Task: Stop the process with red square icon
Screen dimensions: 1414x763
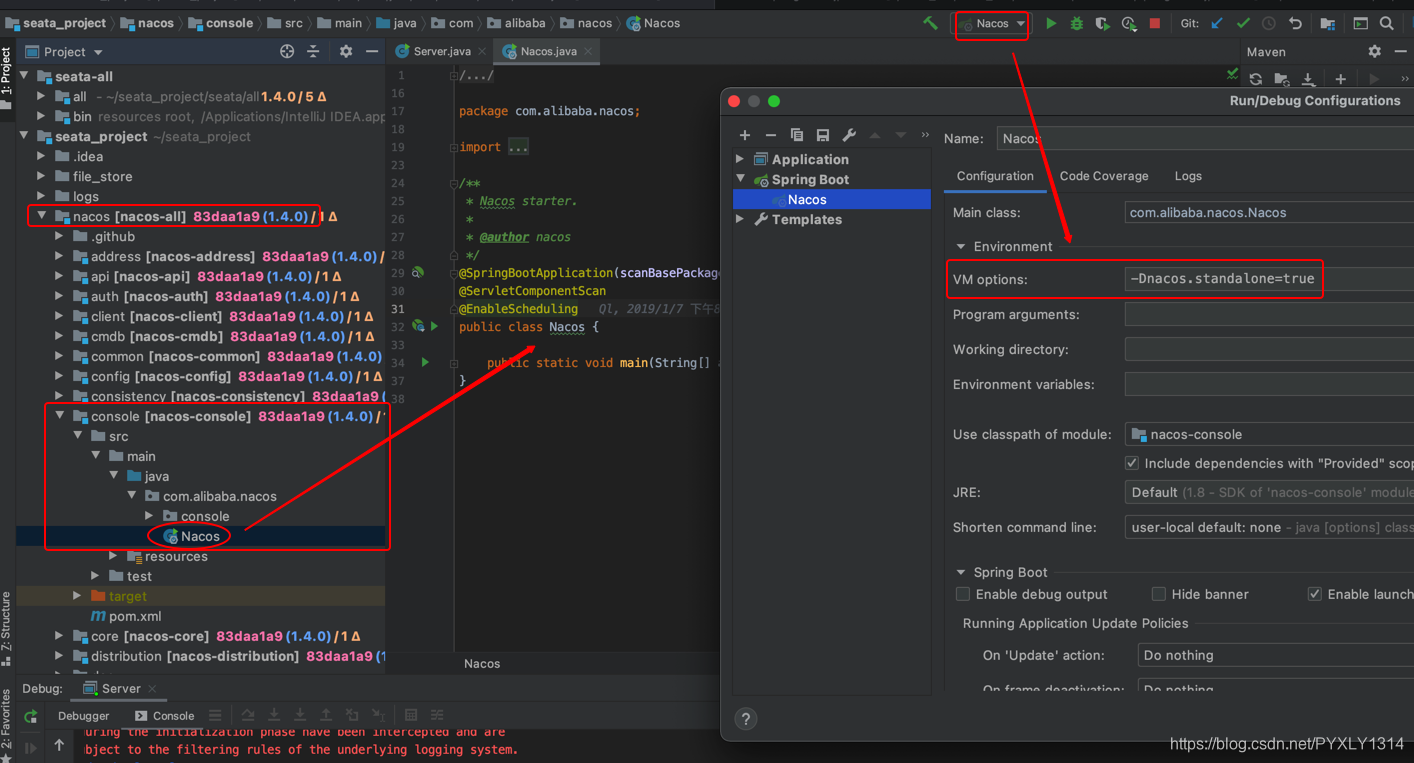Action: (x=1155, y=23)
